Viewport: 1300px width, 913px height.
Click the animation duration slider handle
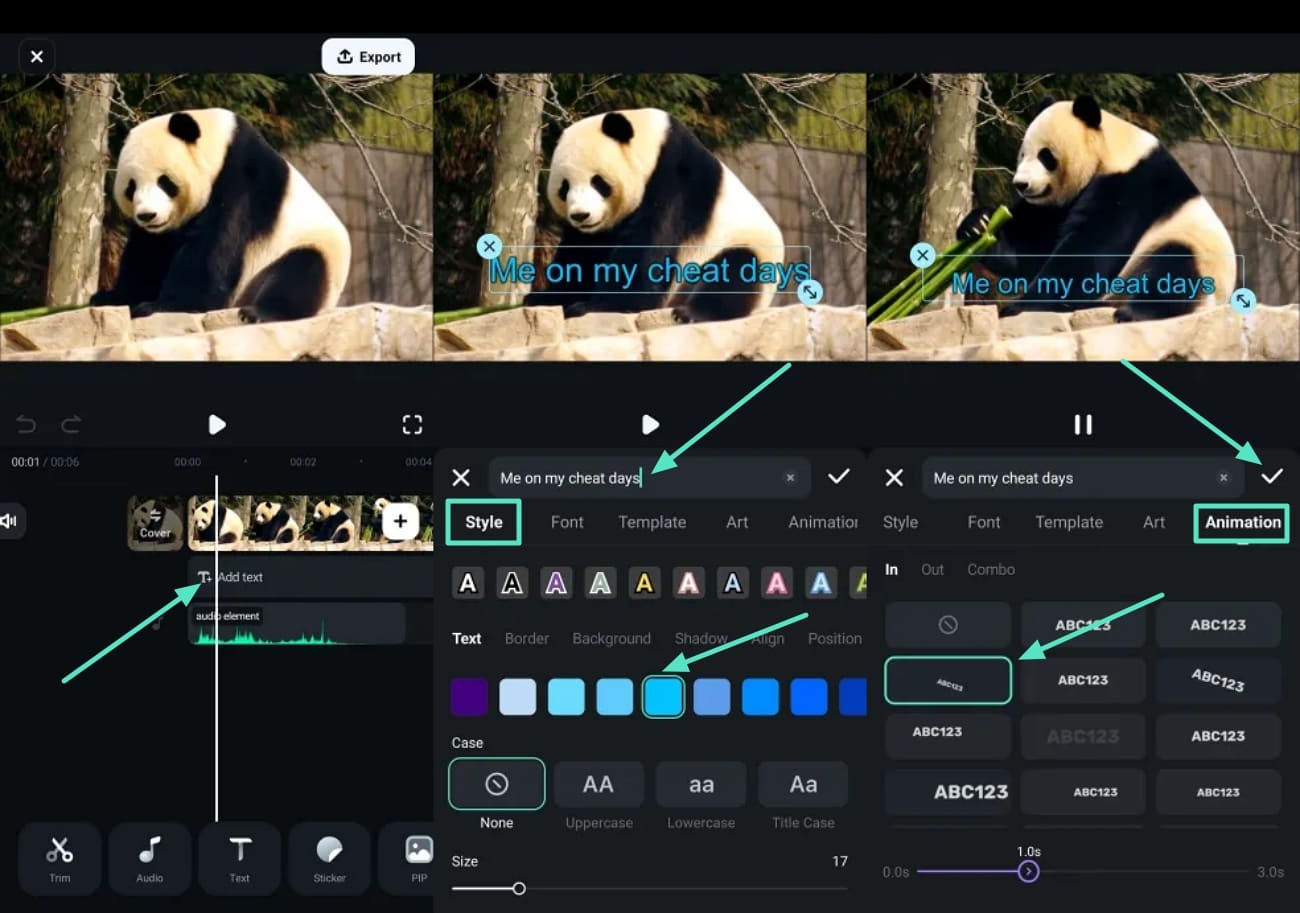click(x=1028, y=872)
